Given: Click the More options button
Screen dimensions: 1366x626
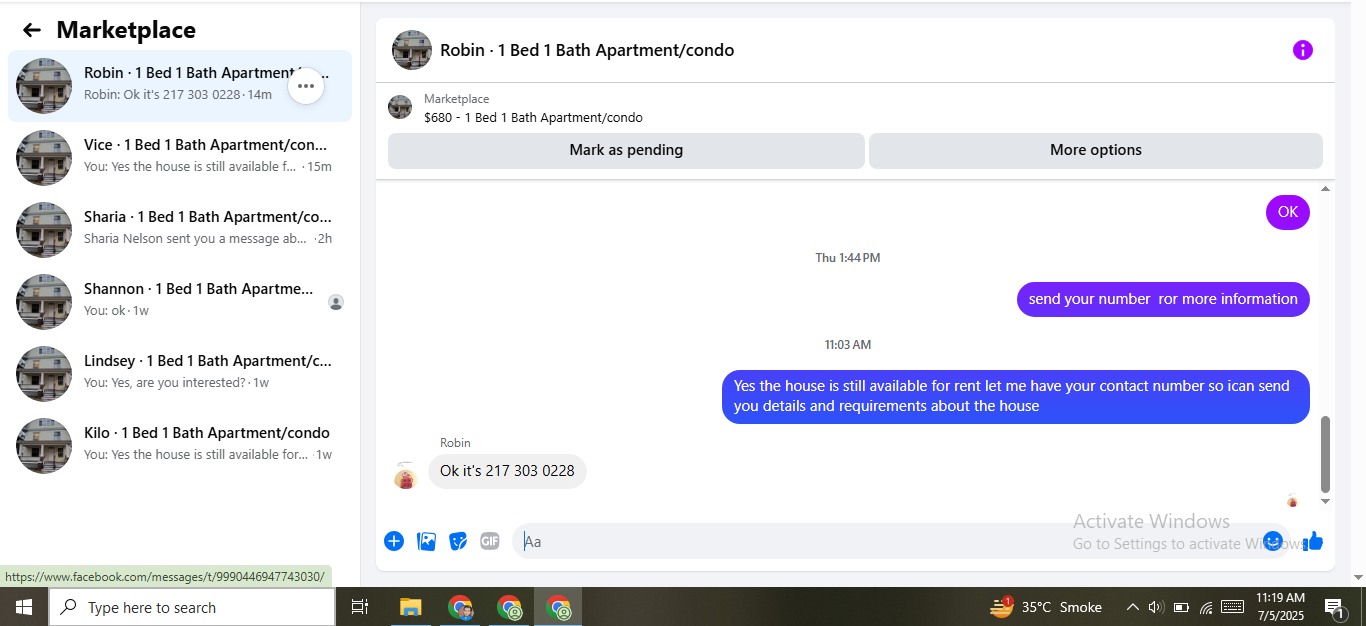Looking at the screenshot, I should coord(1096,150).
